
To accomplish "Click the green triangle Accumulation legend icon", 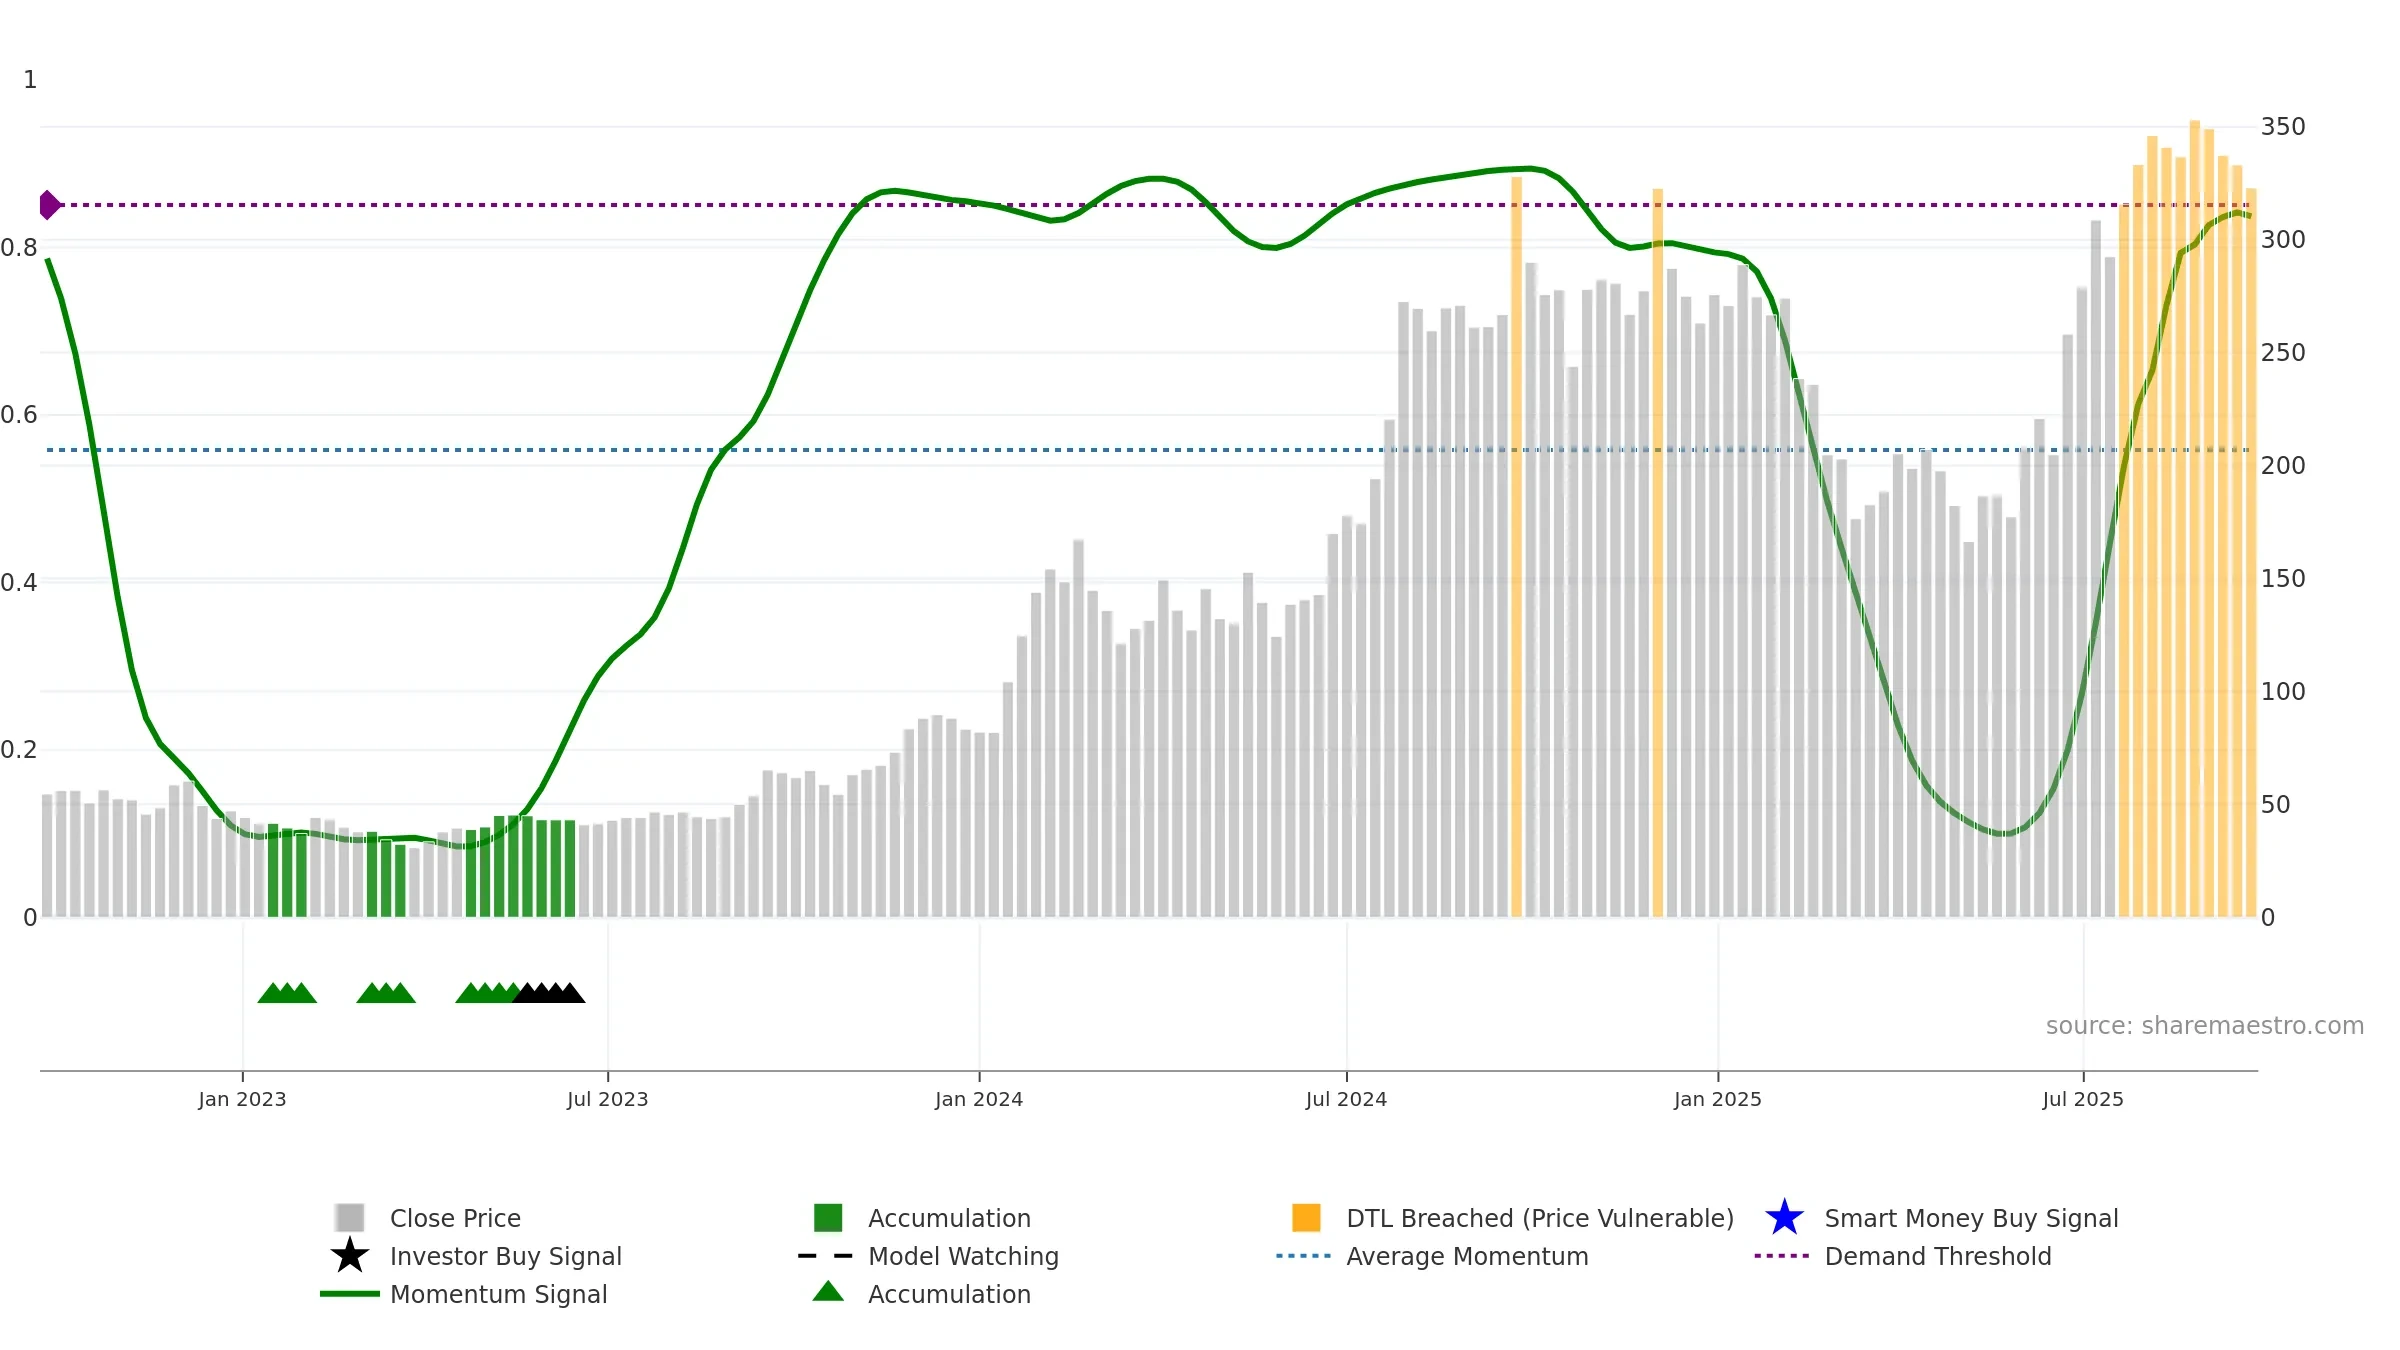I will click(x=828, y=1291).
